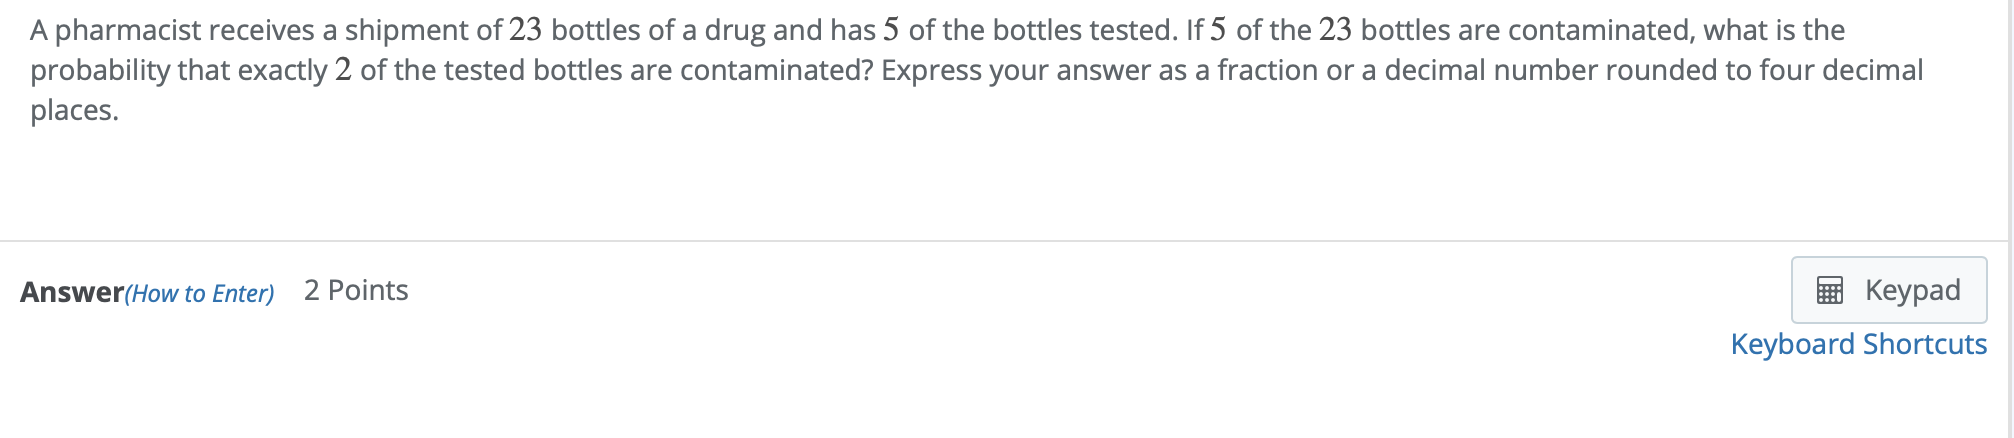Click the number 2 after exactly
The height and width of the screenshot is (438, 2014).
coord(343,70)
